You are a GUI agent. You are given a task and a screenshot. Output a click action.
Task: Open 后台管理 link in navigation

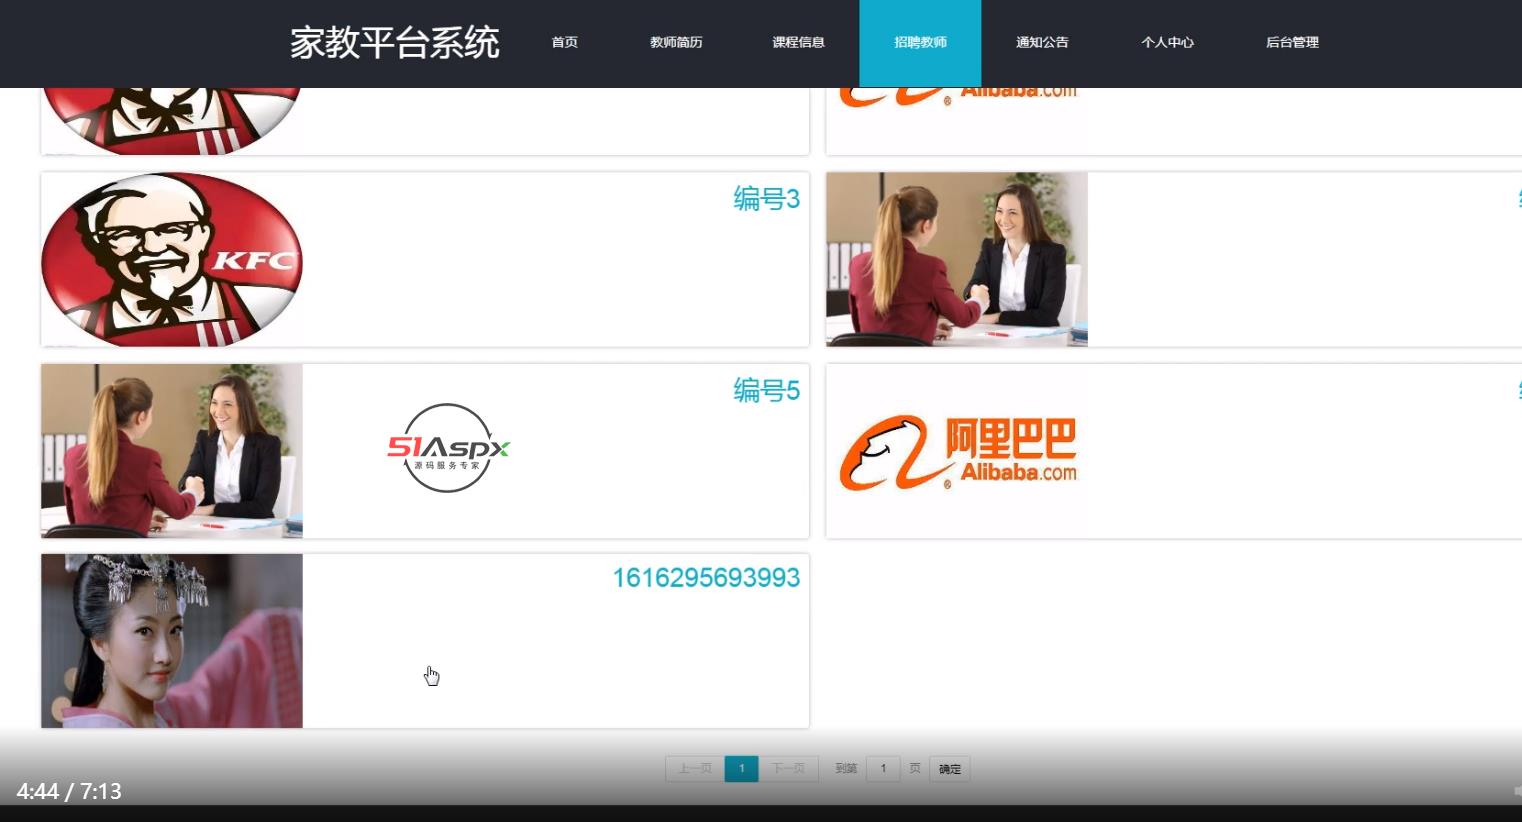pos(1292,42)
